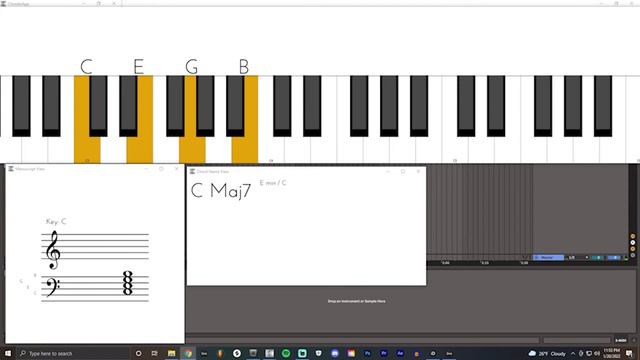Open Premiere Pro from the taskbar
640x360 pixels.
click(x=384, y=353)
